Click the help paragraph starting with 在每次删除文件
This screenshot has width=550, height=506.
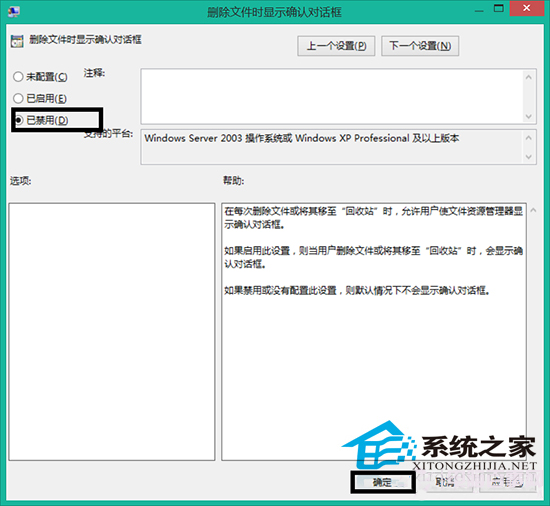[x=374, y=218]
